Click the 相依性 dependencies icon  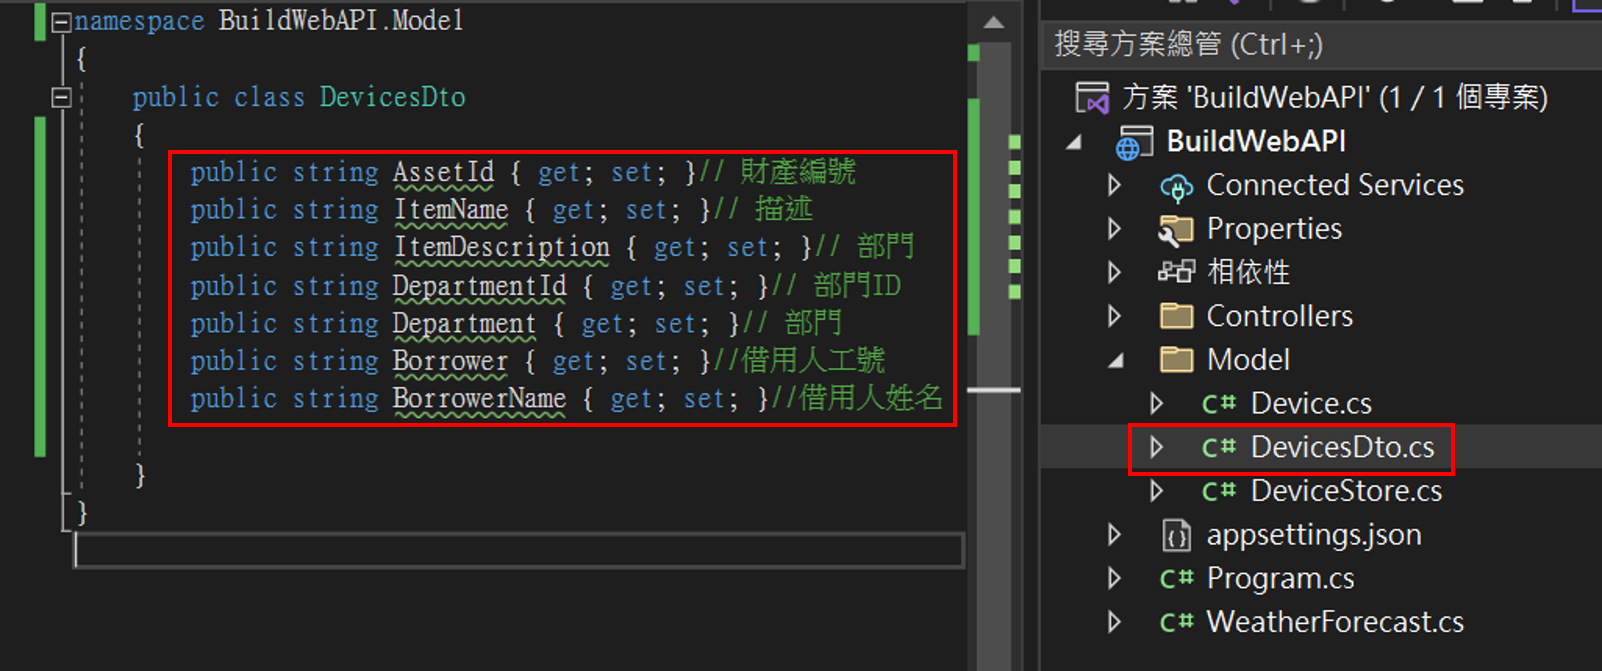pos(1176,271)
